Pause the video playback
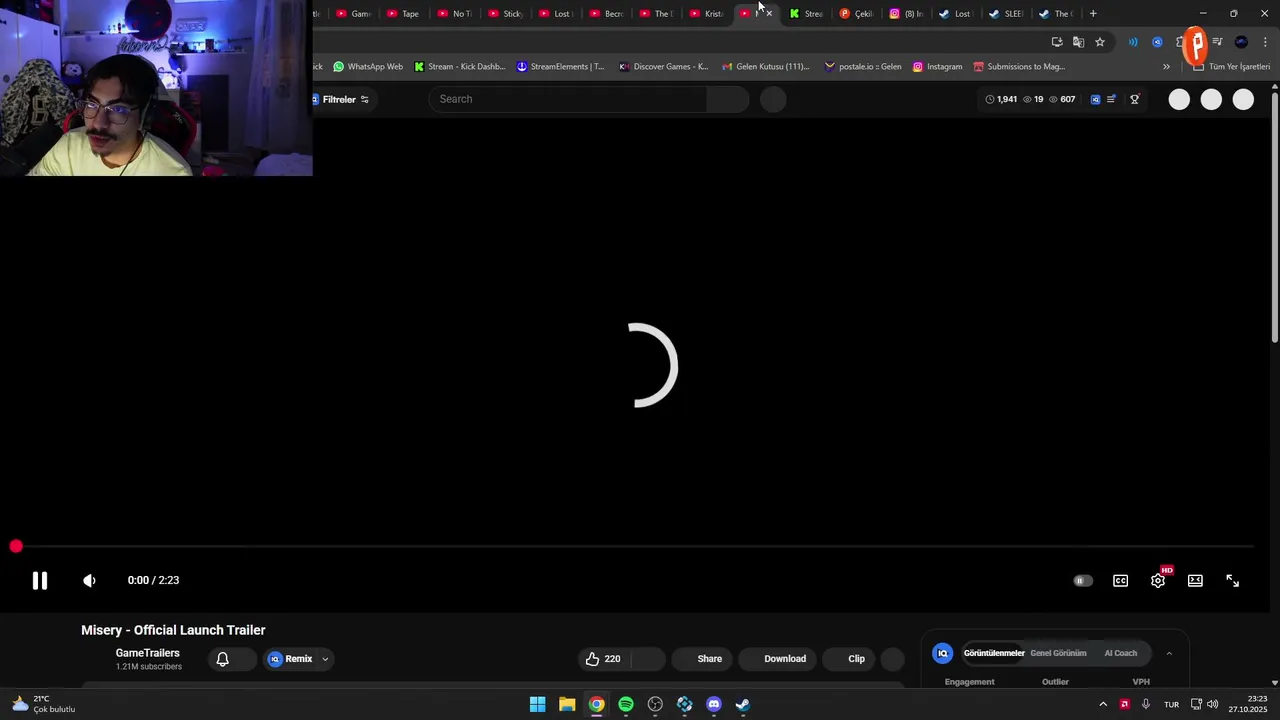 (x=40, y=580)
